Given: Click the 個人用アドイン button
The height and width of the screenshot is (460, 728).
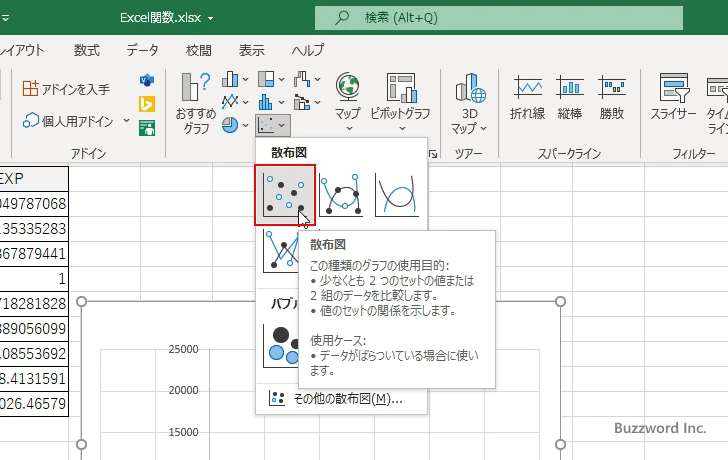Looking at the screenshot, I should (69, 121).
